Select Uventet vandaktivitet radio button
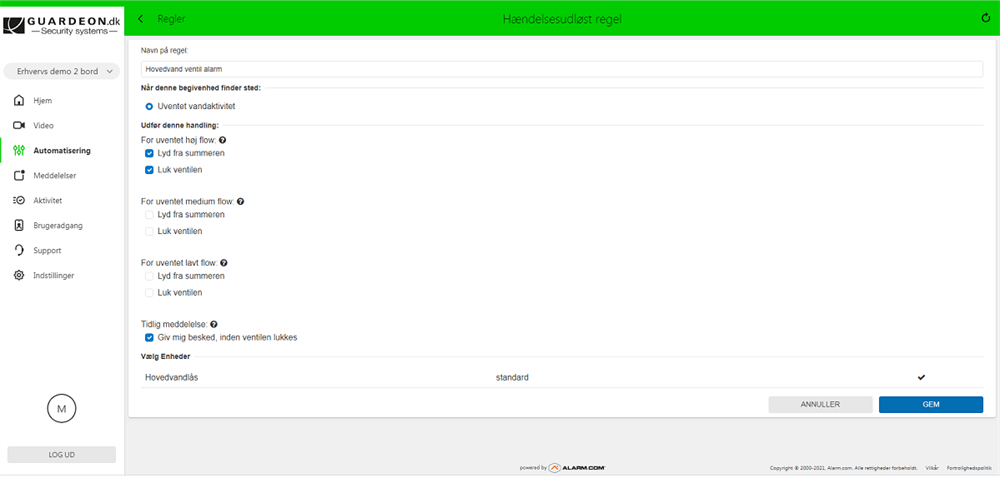 click(x=149, y=105)
